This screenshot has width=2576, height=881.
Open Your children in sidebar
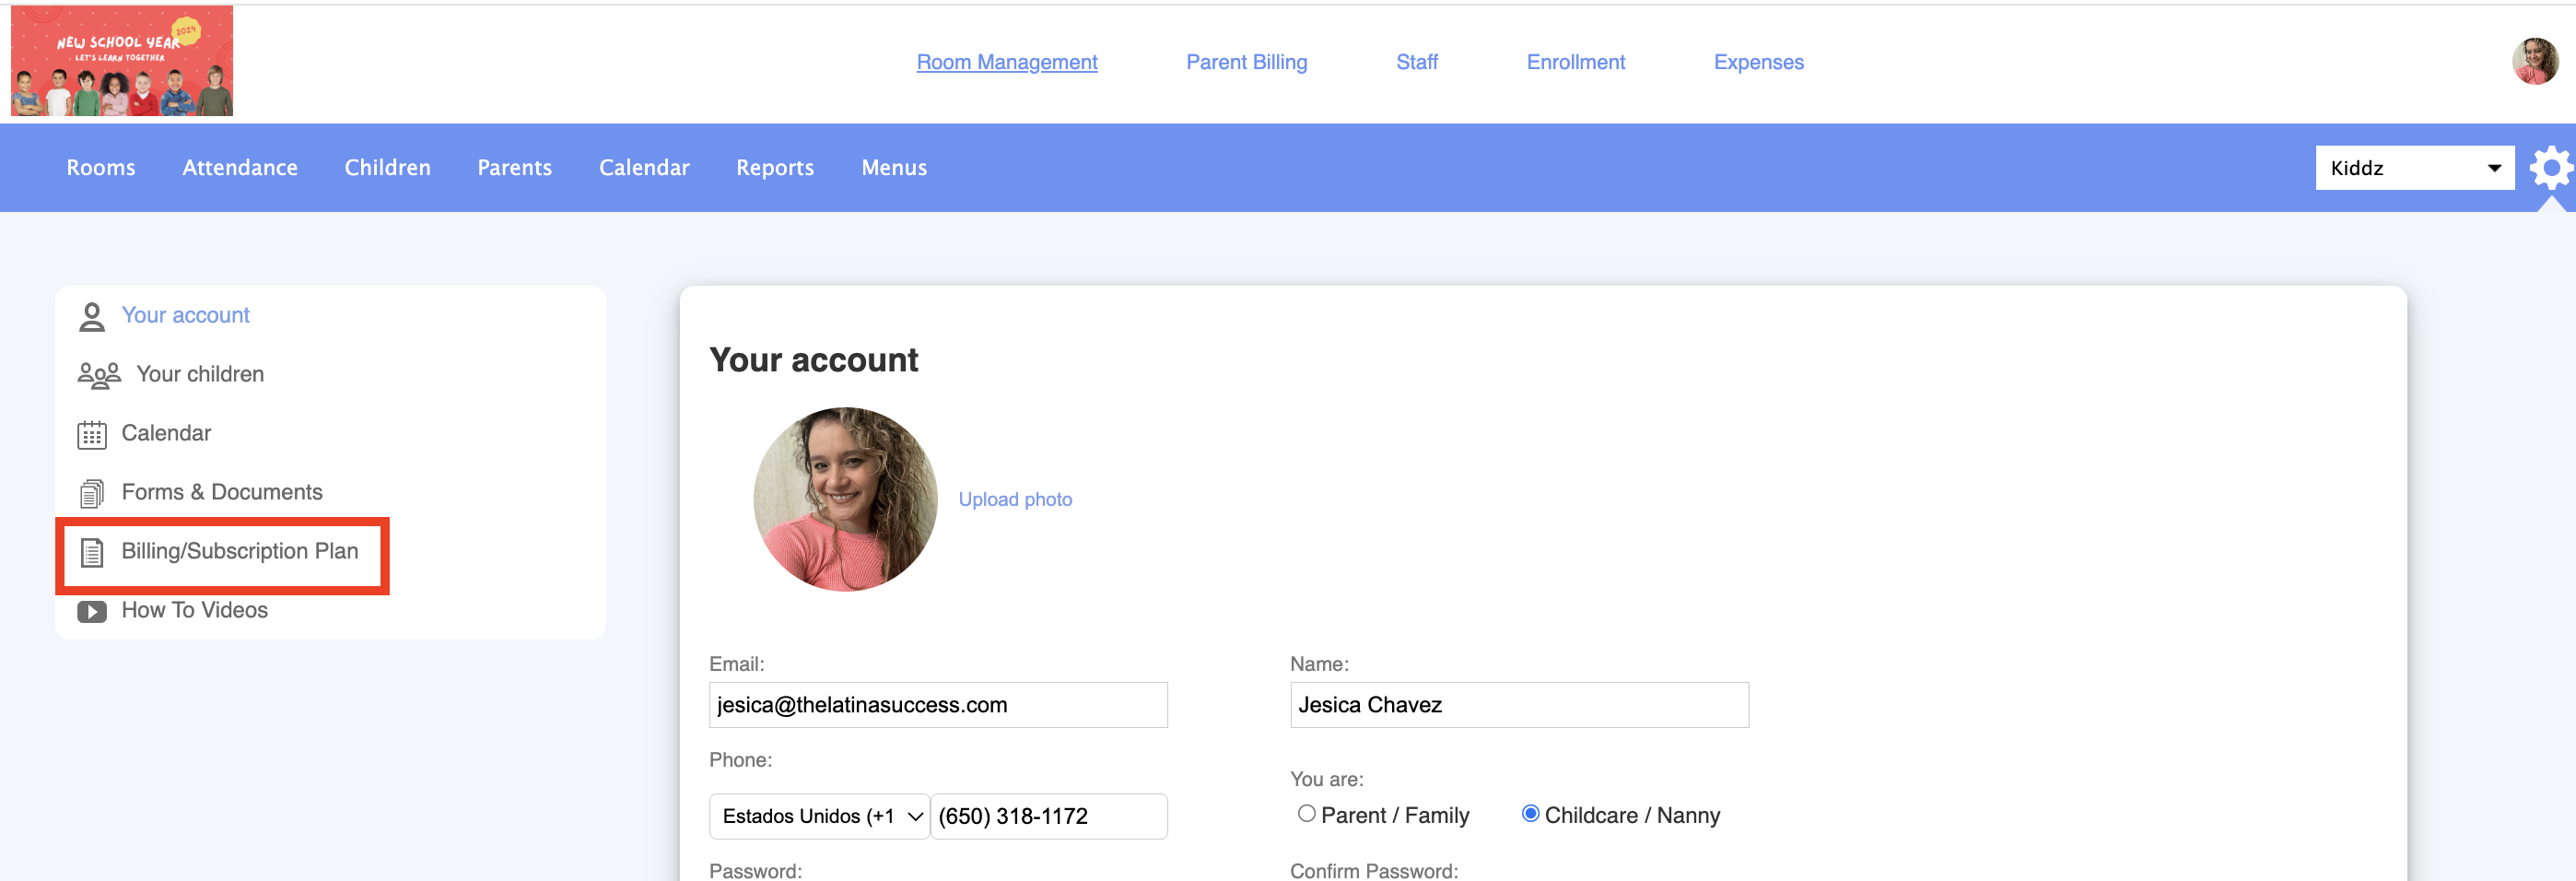[x=200, y=374]
